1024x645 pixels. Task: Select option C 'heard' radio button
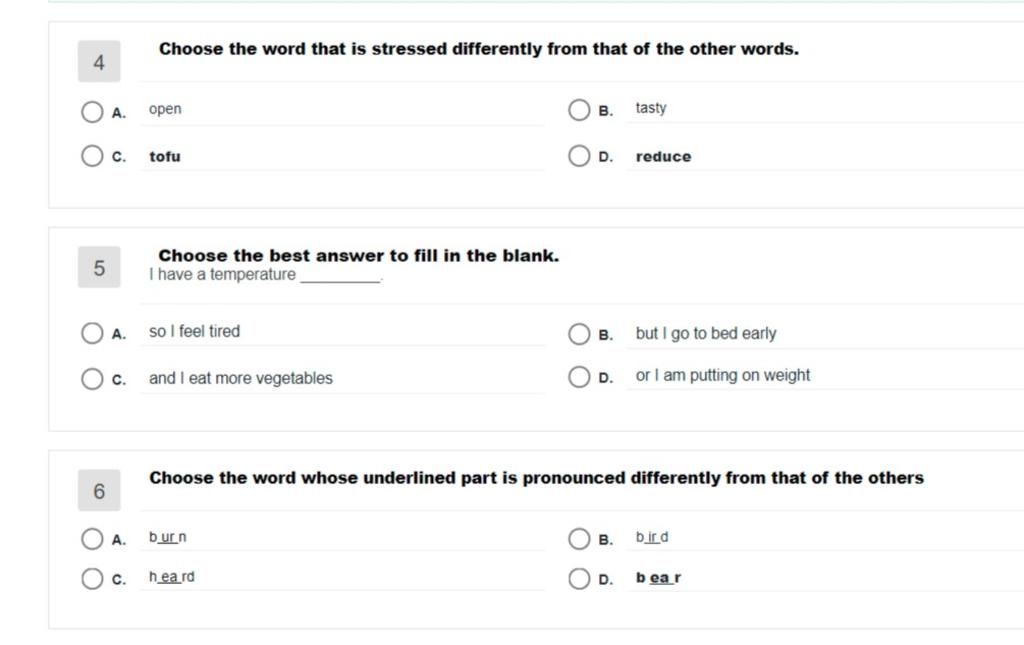(x=92, y=578)
